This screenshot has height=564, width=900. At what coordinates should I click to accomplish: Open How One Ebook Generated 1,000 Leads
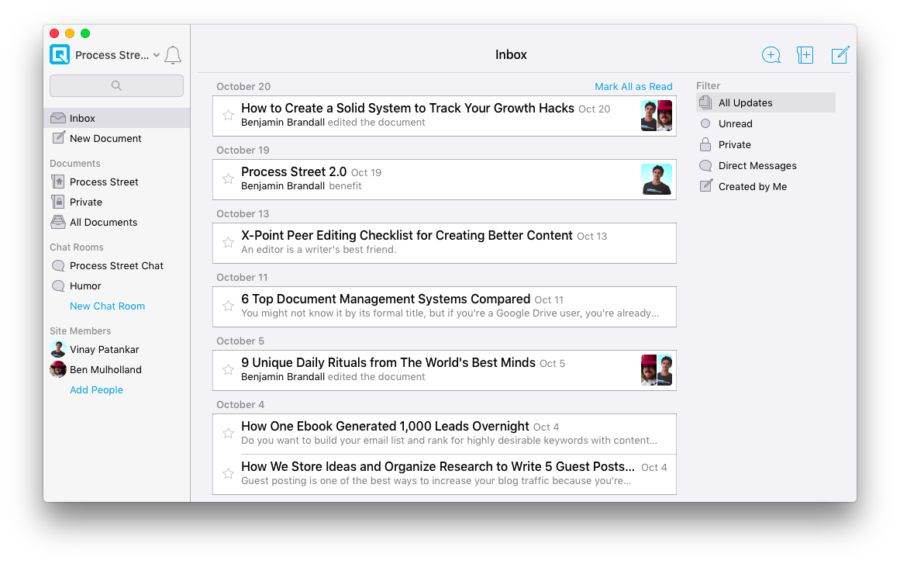point(444,434)
